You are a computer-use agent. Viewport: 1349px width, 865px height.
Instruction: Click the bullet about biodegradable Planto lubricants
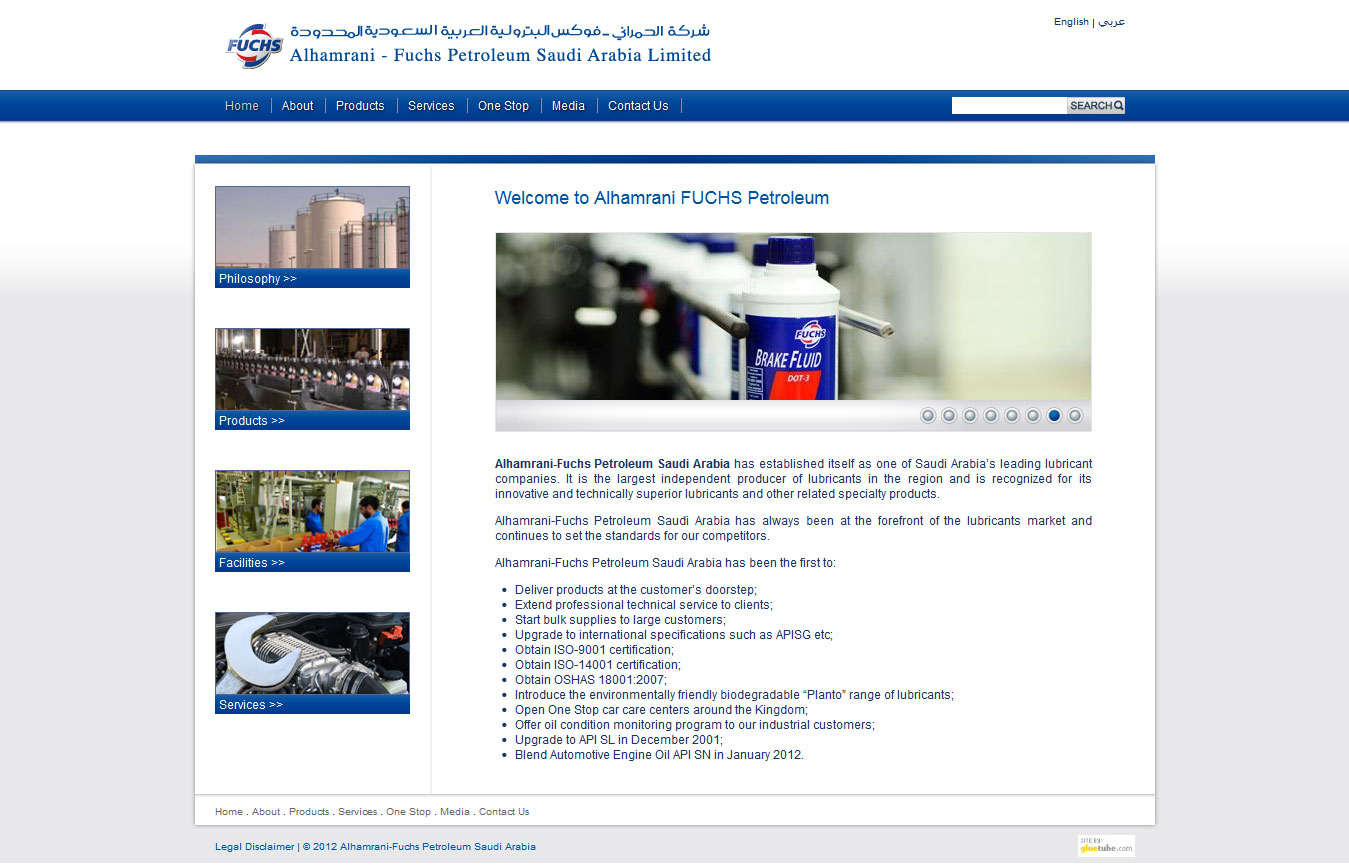[x=734, y=695]
